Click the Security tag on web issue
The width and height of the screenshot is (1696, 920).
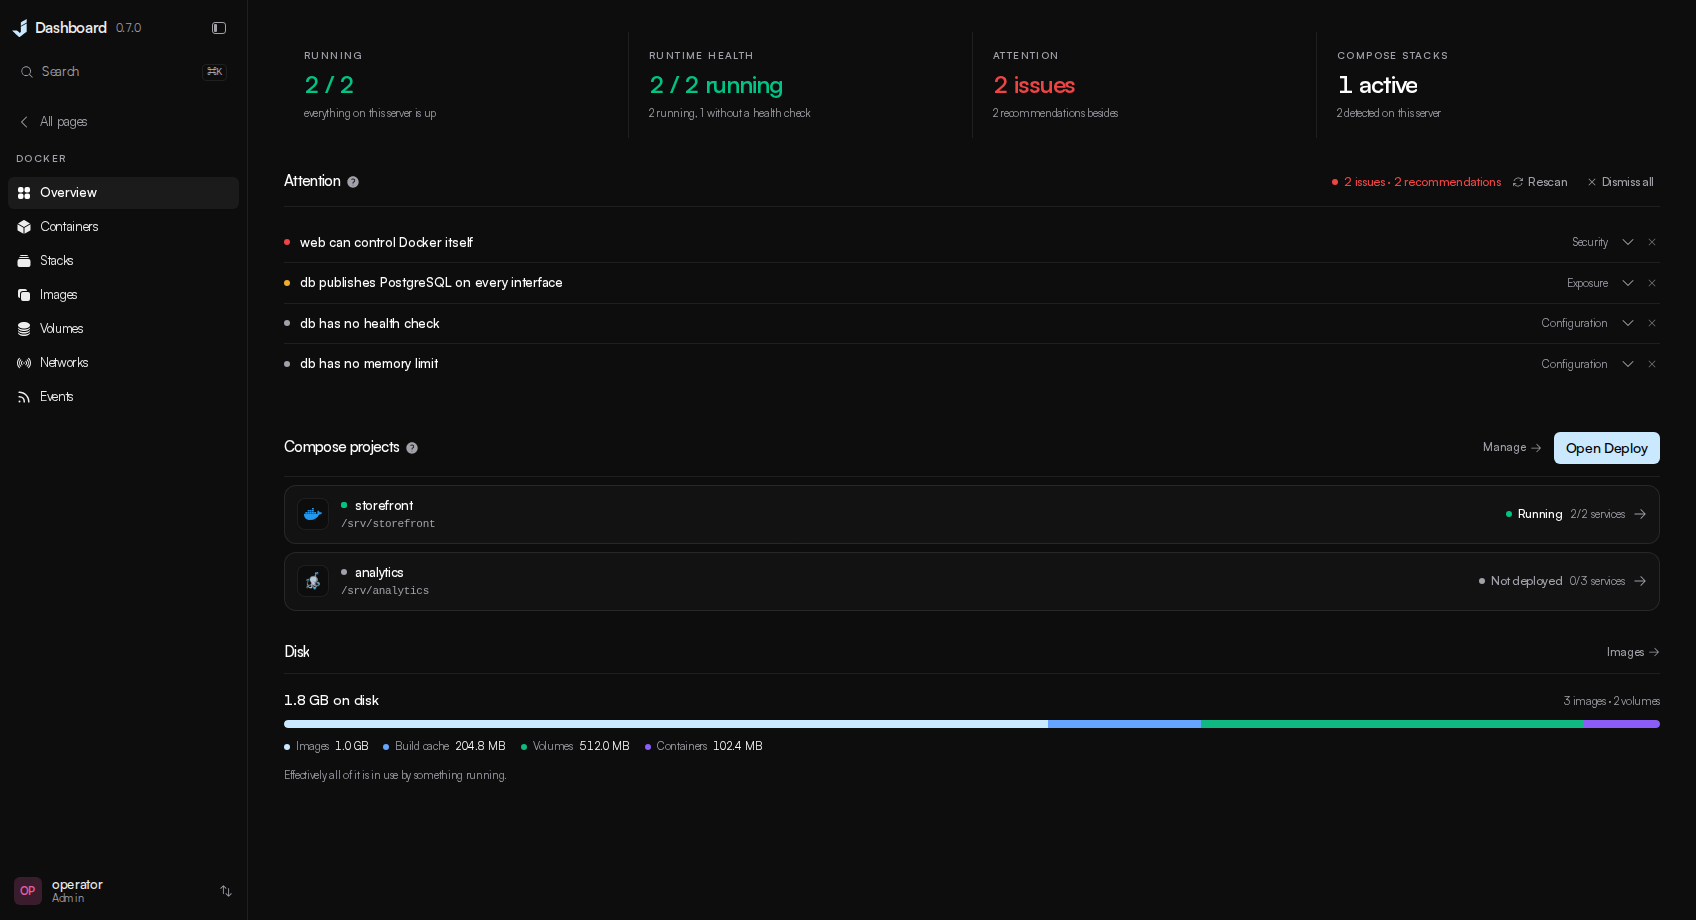coord(1590,242)
